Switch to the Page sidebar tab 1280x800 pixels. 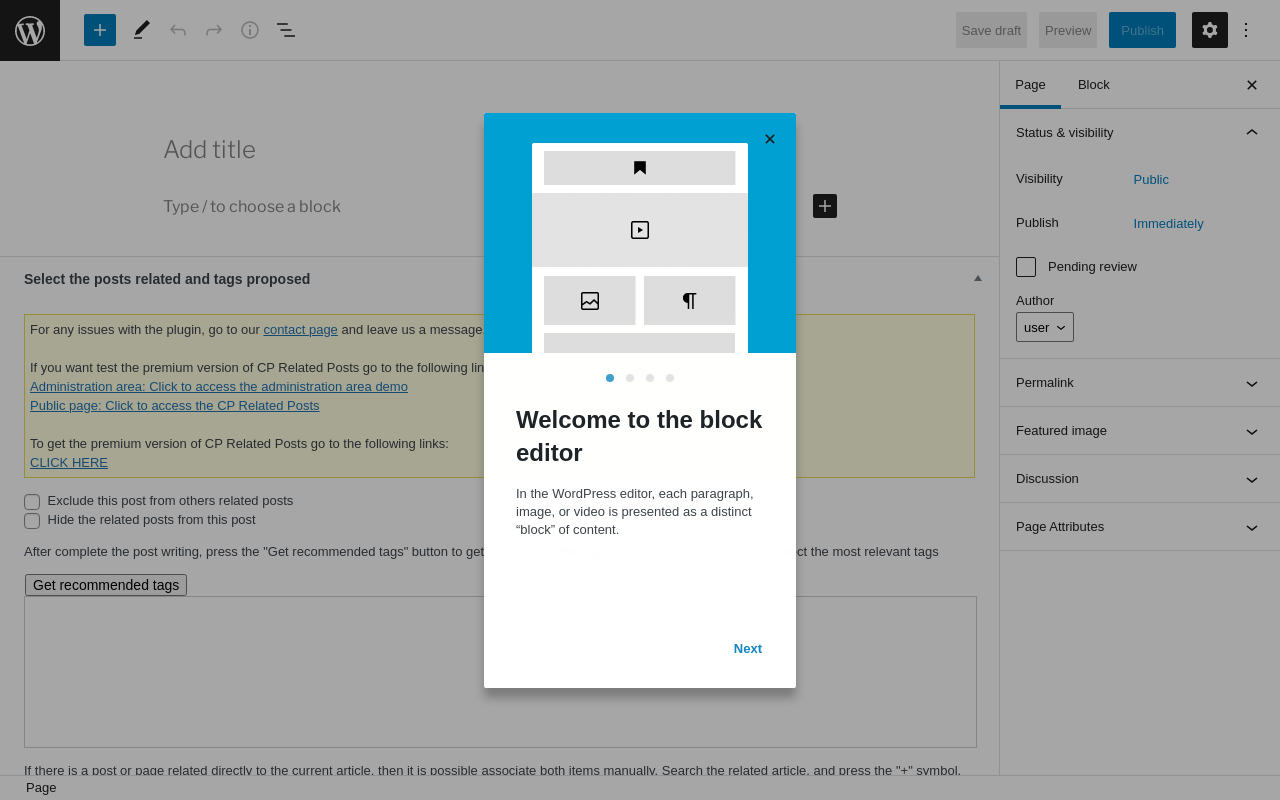click(x=1030, y=85)
